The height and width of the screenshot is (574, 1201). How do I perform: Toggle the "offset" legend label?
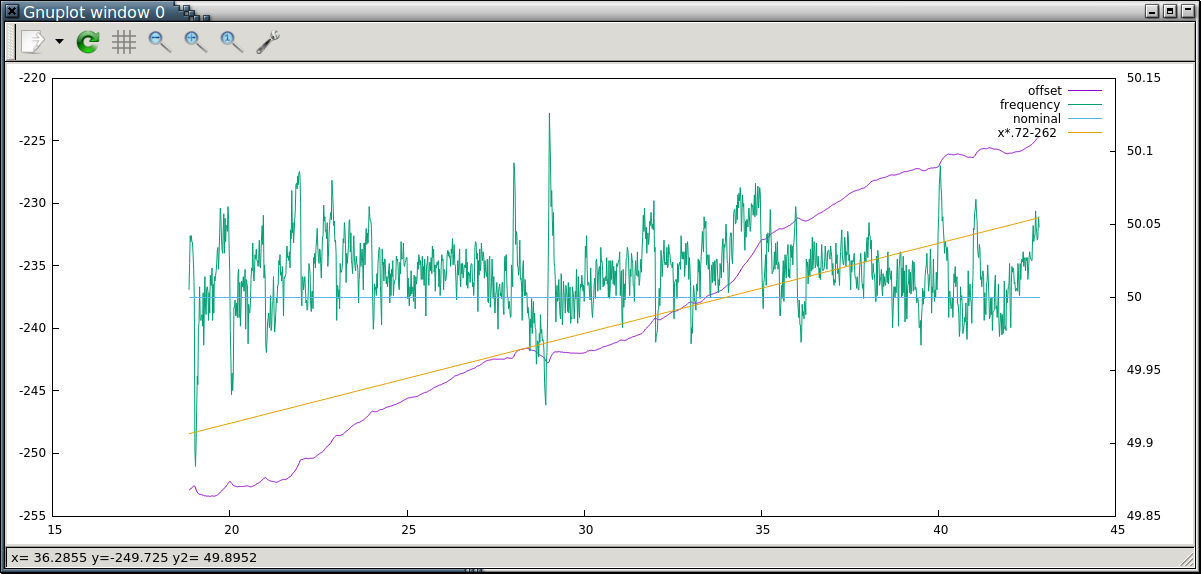[x=1044, y=91]
